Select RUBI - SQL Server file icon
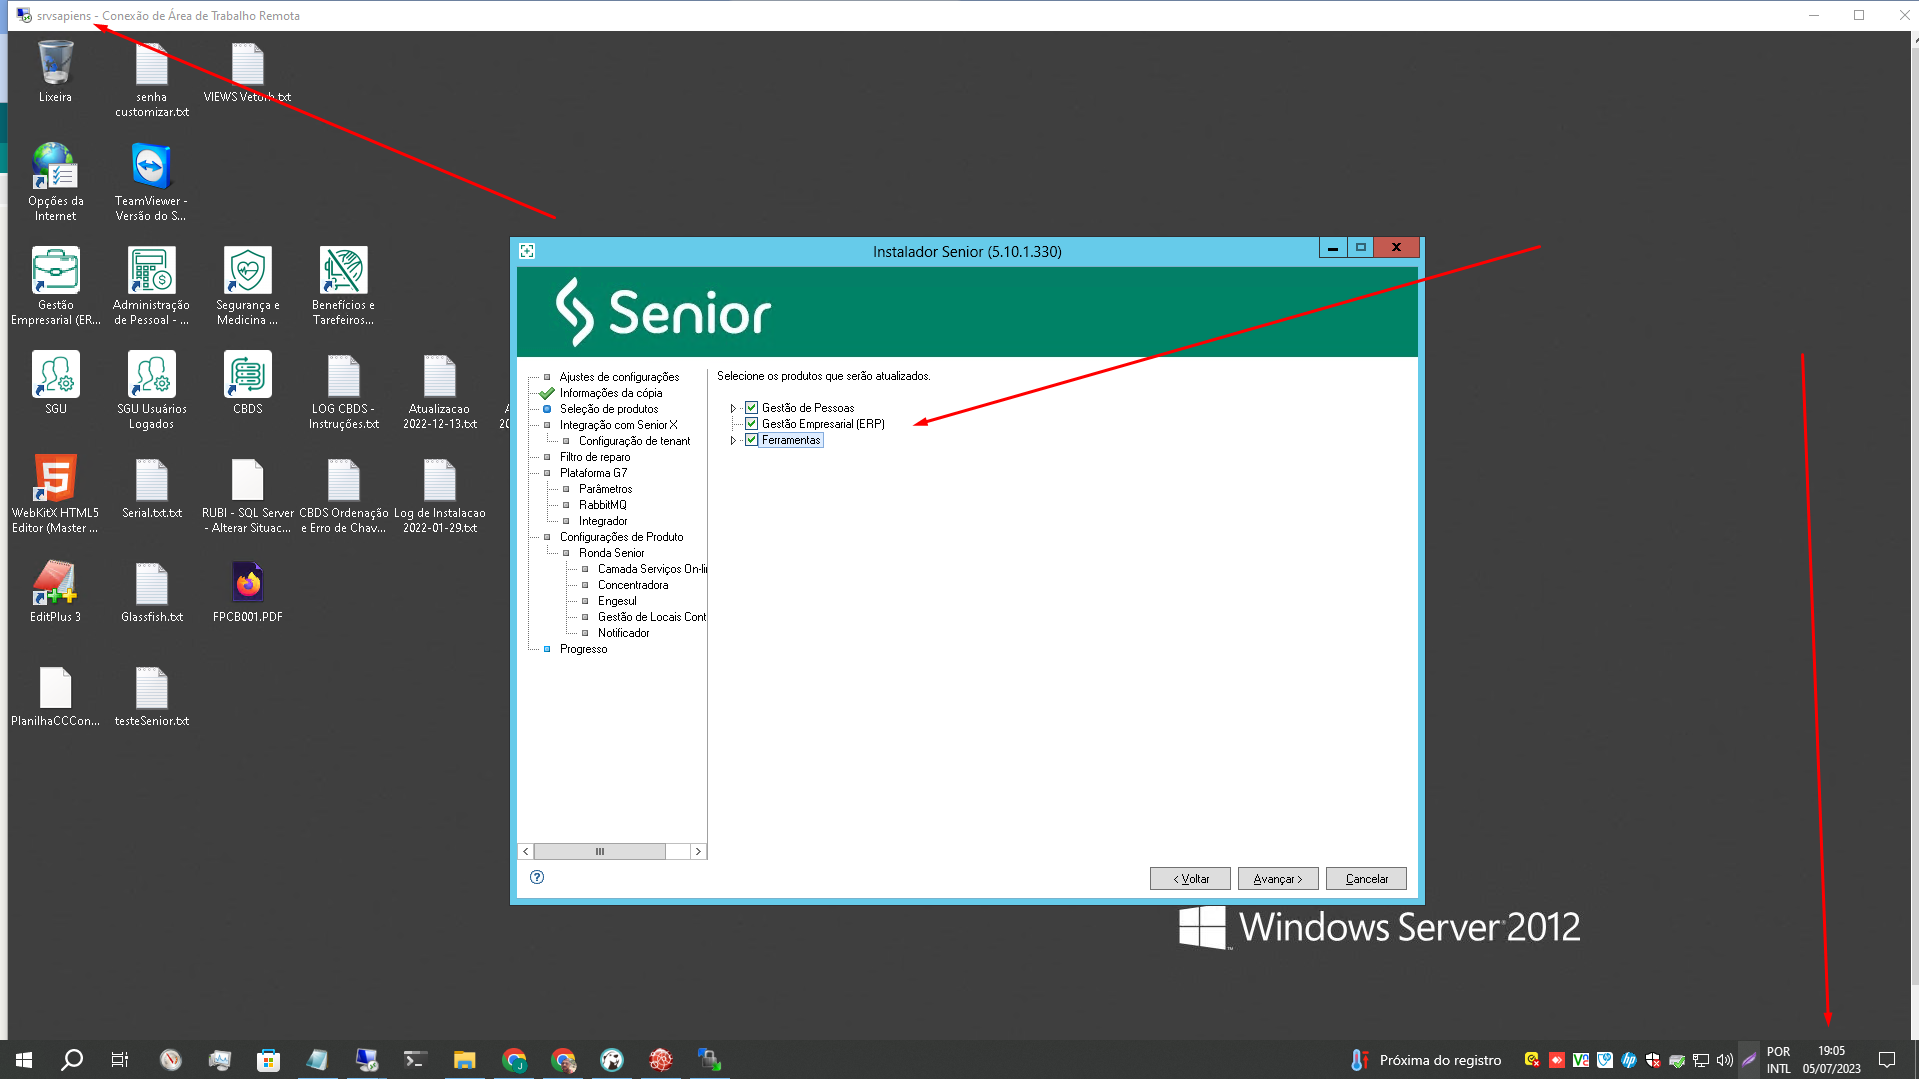The image size is (1919, 1079). point(247,494)
